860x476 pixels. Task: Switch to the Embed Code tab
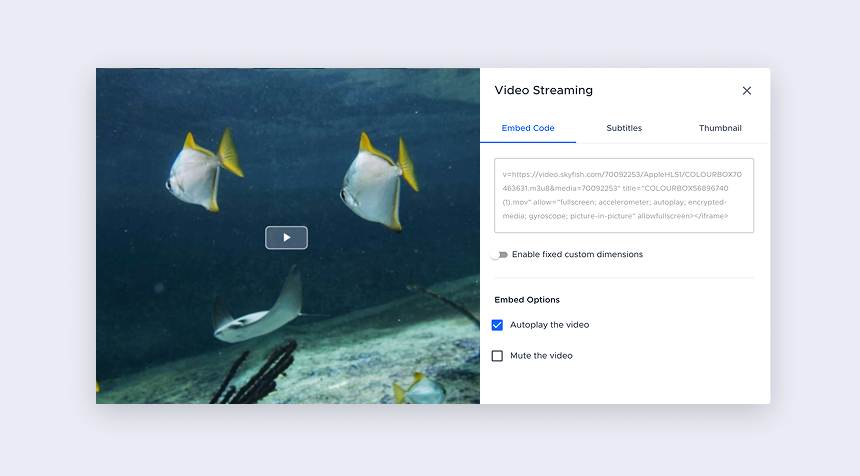528,128
